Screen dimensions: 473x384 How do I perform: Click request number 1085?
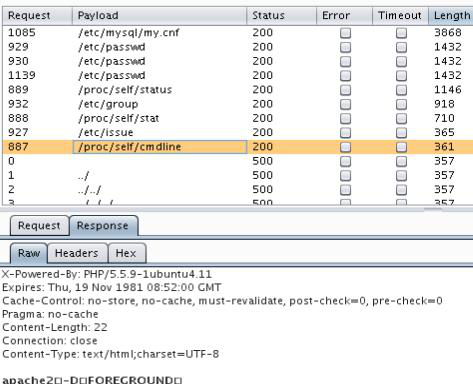click(22, 33)
